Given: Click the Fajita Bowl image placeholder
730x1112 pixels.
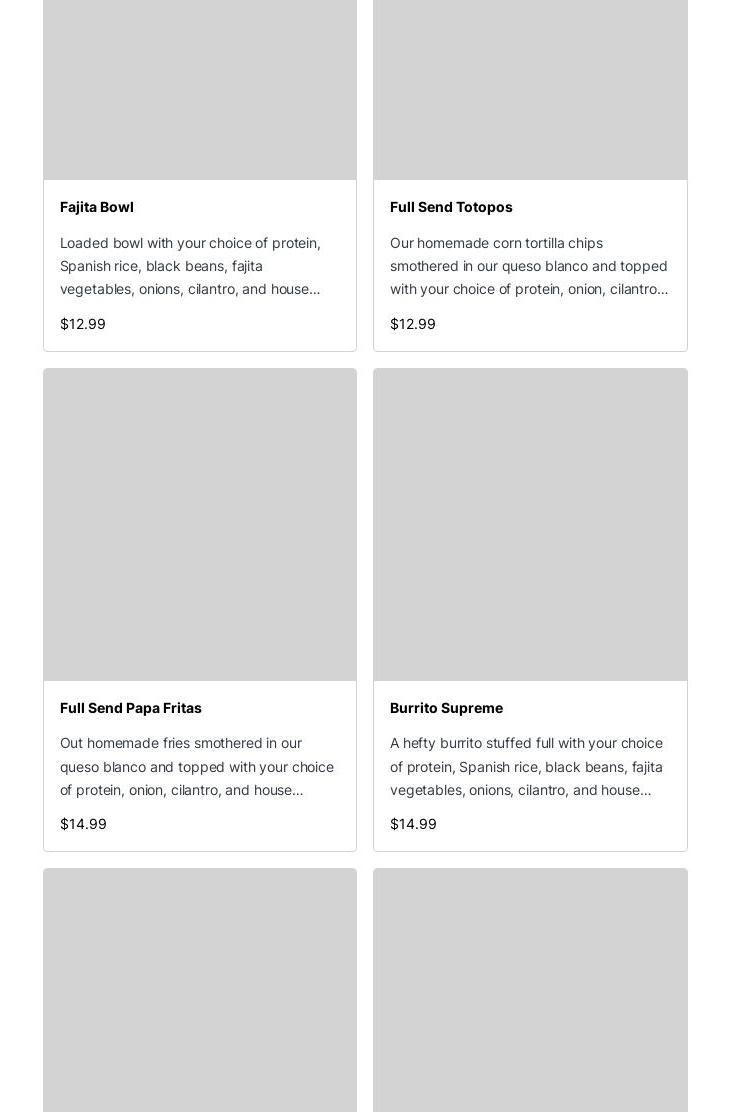Looking at the screenshot, I should (x=200, y=90).
